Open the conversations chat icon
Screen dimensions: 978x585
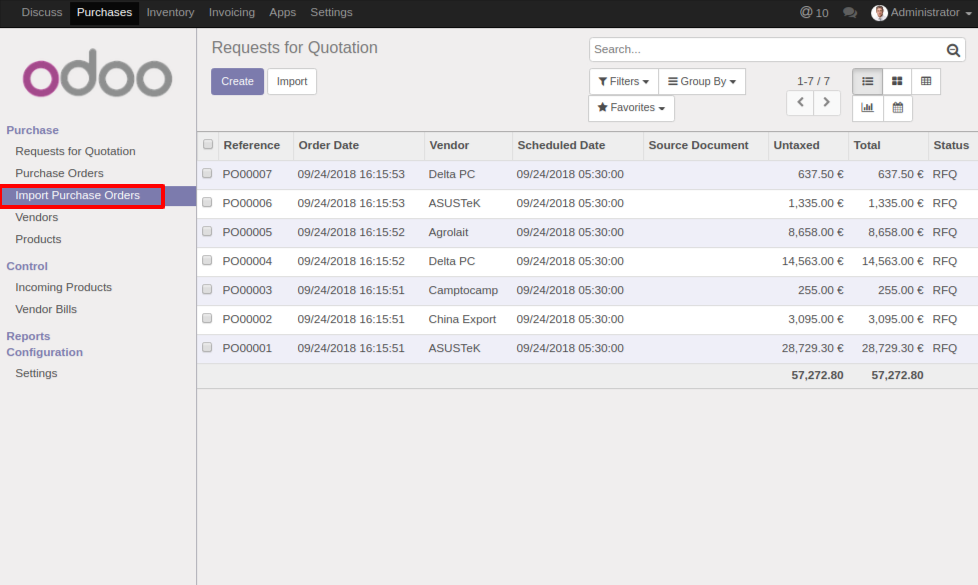tap(850, 13)
